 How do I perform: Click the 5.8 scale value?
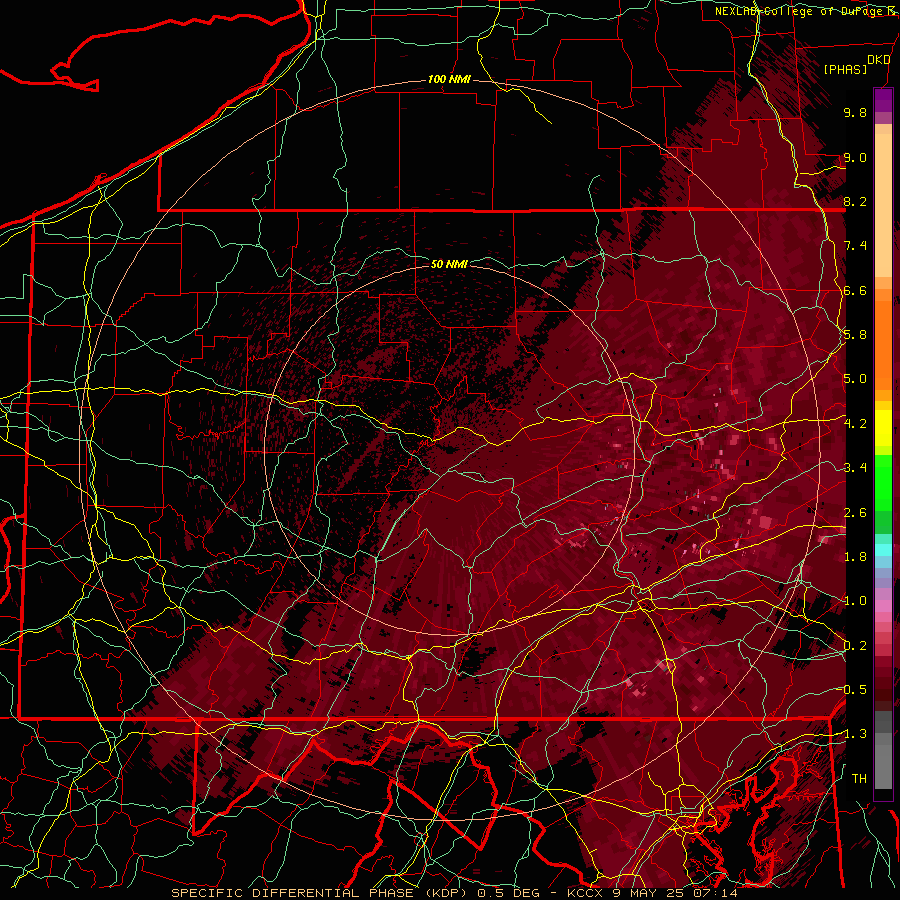(x=855, y=335)
